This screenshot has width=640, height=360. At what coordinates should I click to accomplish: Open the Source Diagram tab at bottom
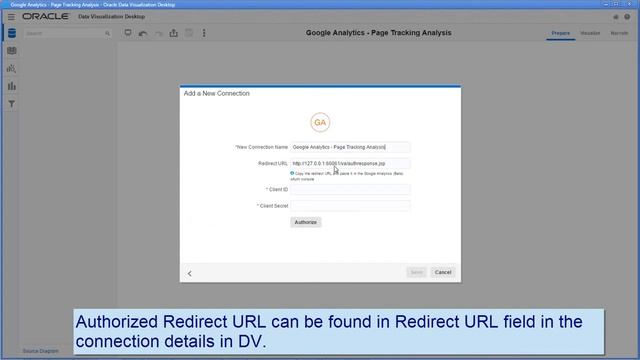40,351
